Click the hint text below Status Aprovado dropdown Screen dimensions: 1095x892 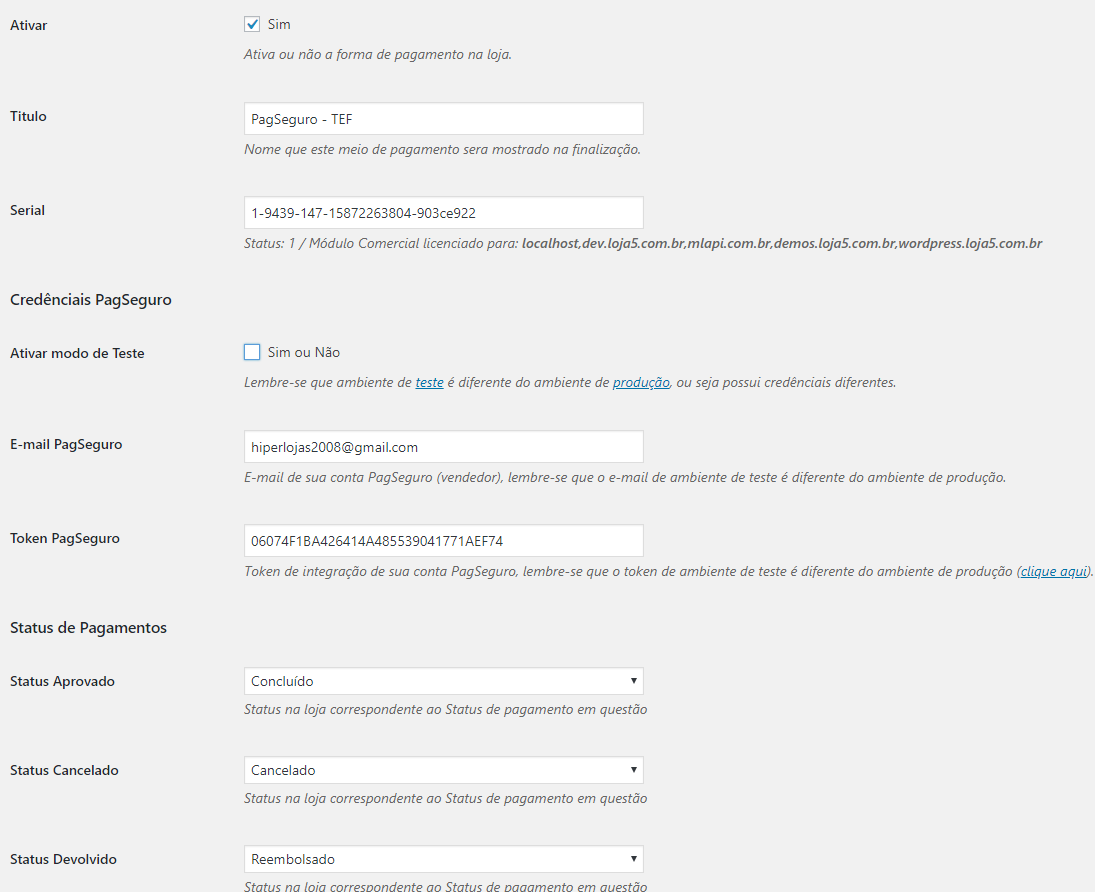click(446, 710)
